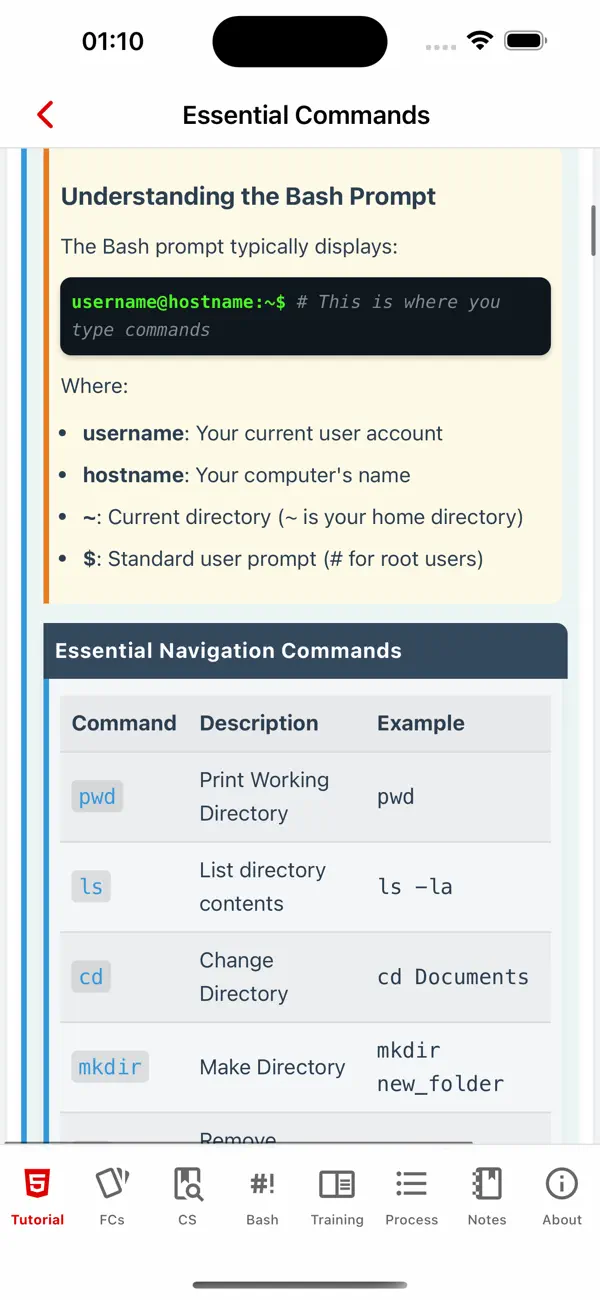Click the 'List directory contents' description
600x1300 pixels.
[262, 887]
